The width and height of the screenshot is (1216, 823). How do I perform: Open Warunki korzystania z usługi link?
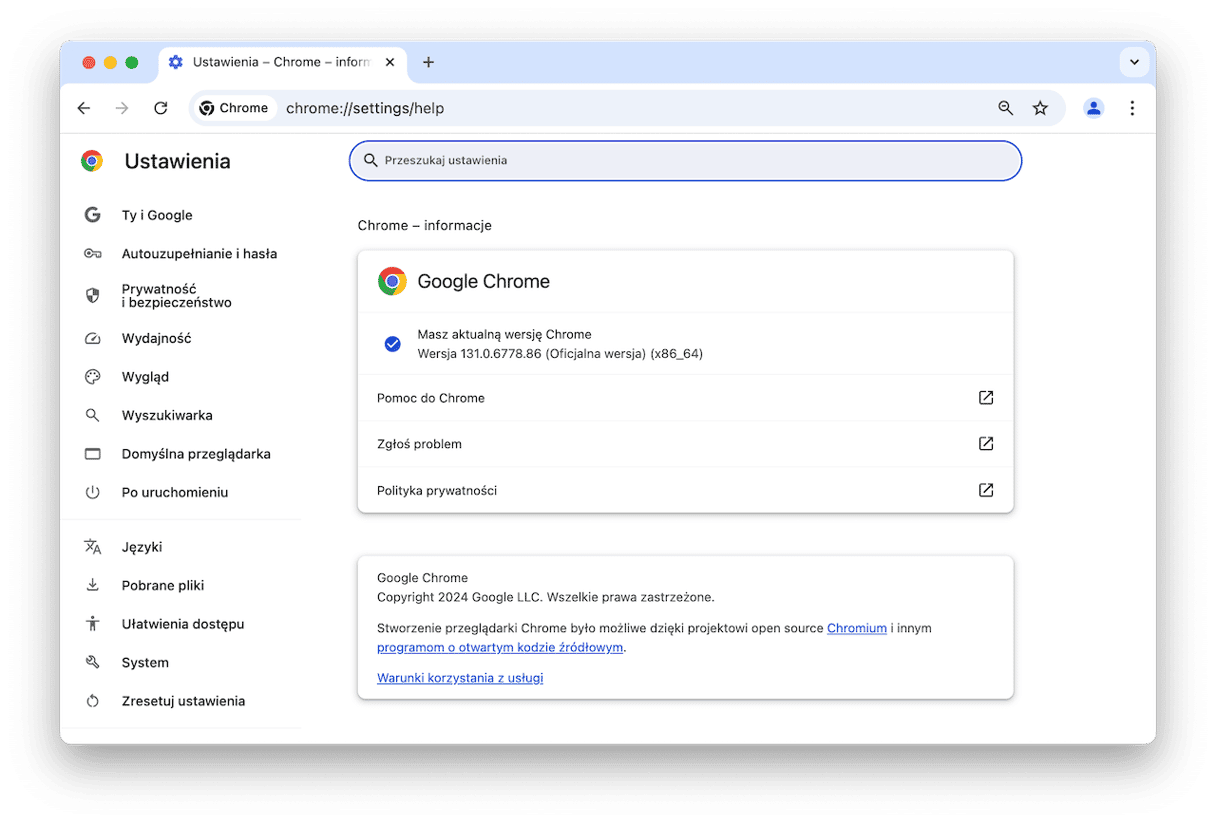tap(460, 678)
